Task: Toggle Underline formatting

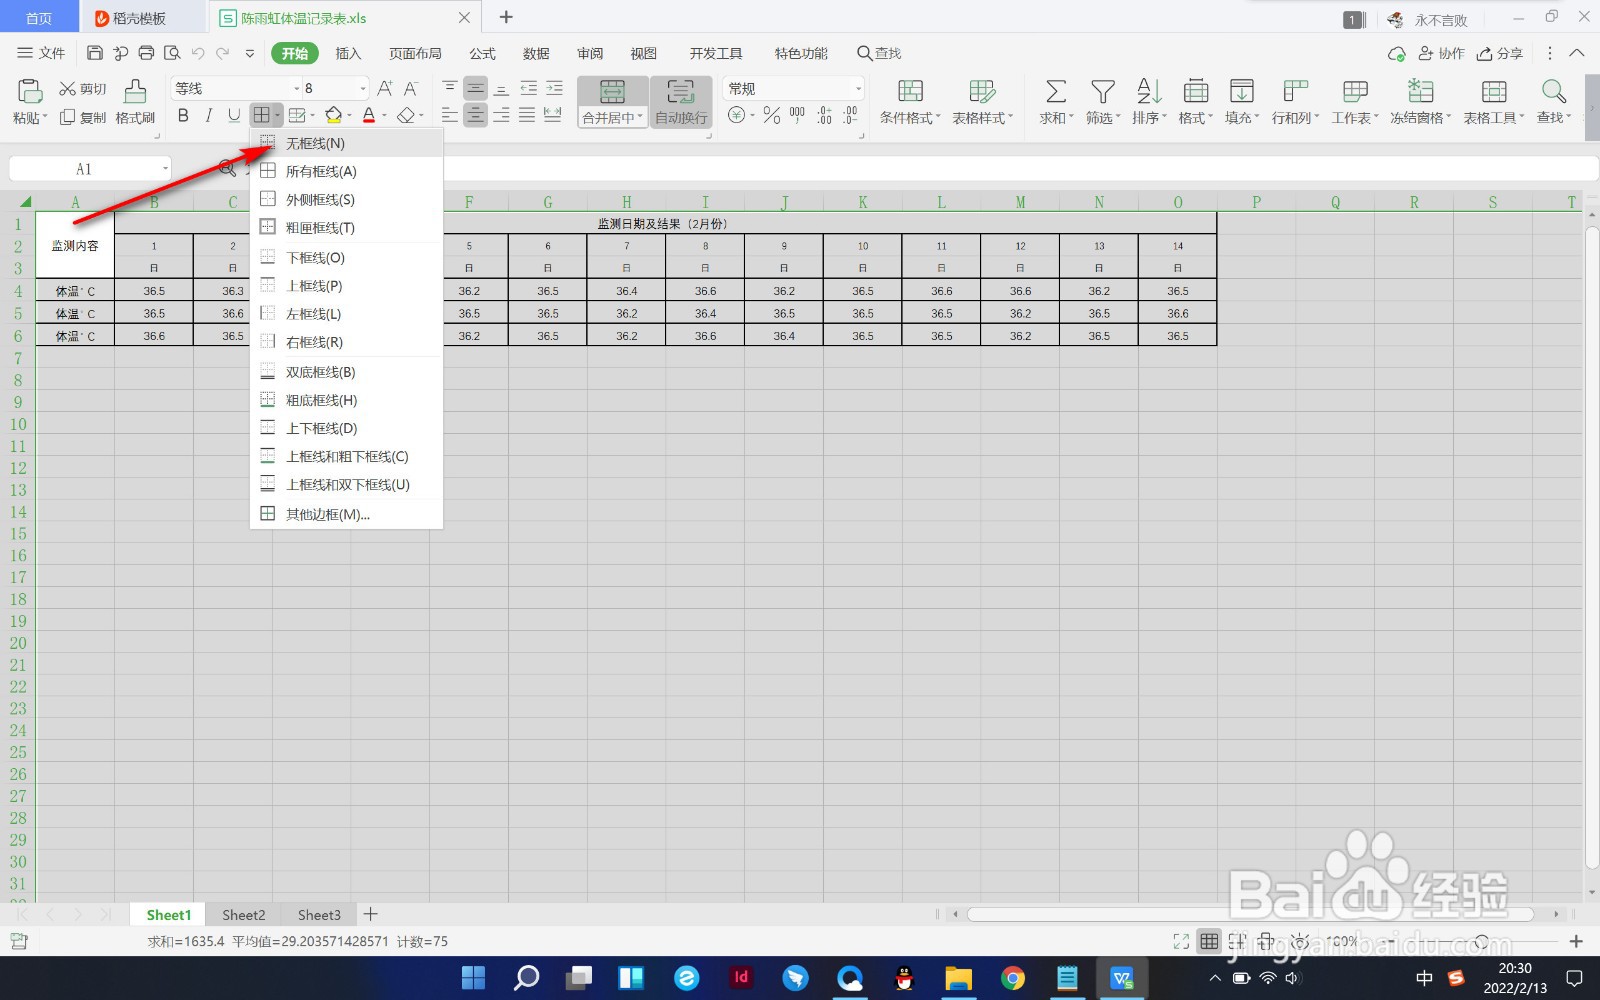Action: click(x=234, y=116)
